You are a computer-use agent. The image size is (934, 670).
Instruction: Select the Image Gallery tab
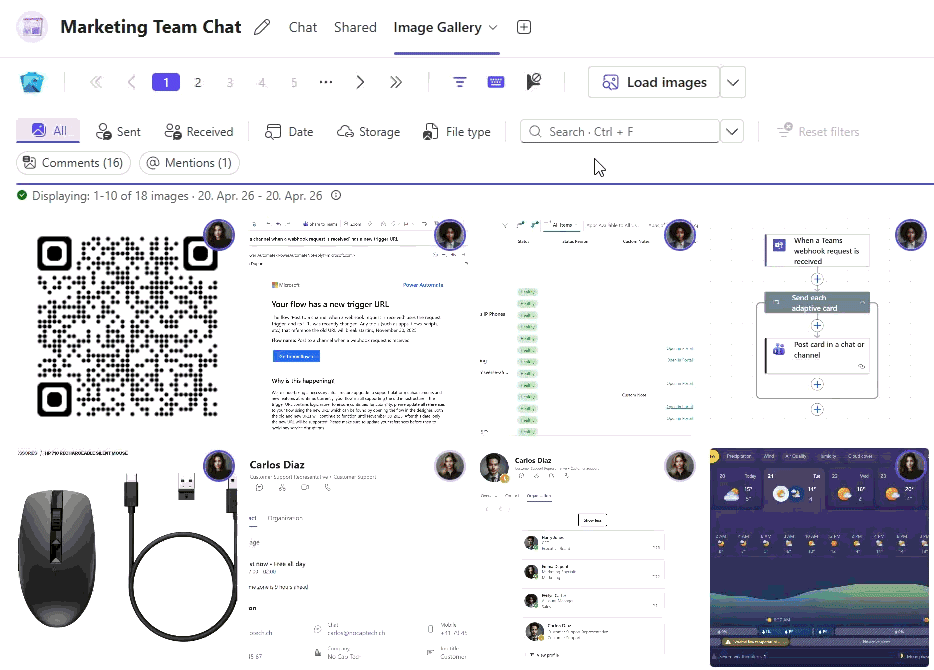coord(437,27)
